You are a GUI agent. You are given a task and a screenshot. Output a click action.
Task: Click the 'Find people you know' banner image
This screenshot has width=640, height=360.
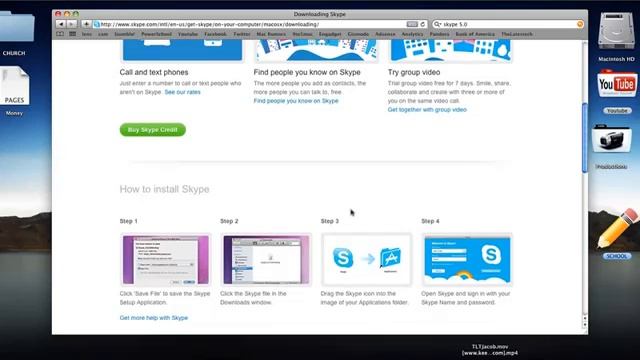[316, 51]
